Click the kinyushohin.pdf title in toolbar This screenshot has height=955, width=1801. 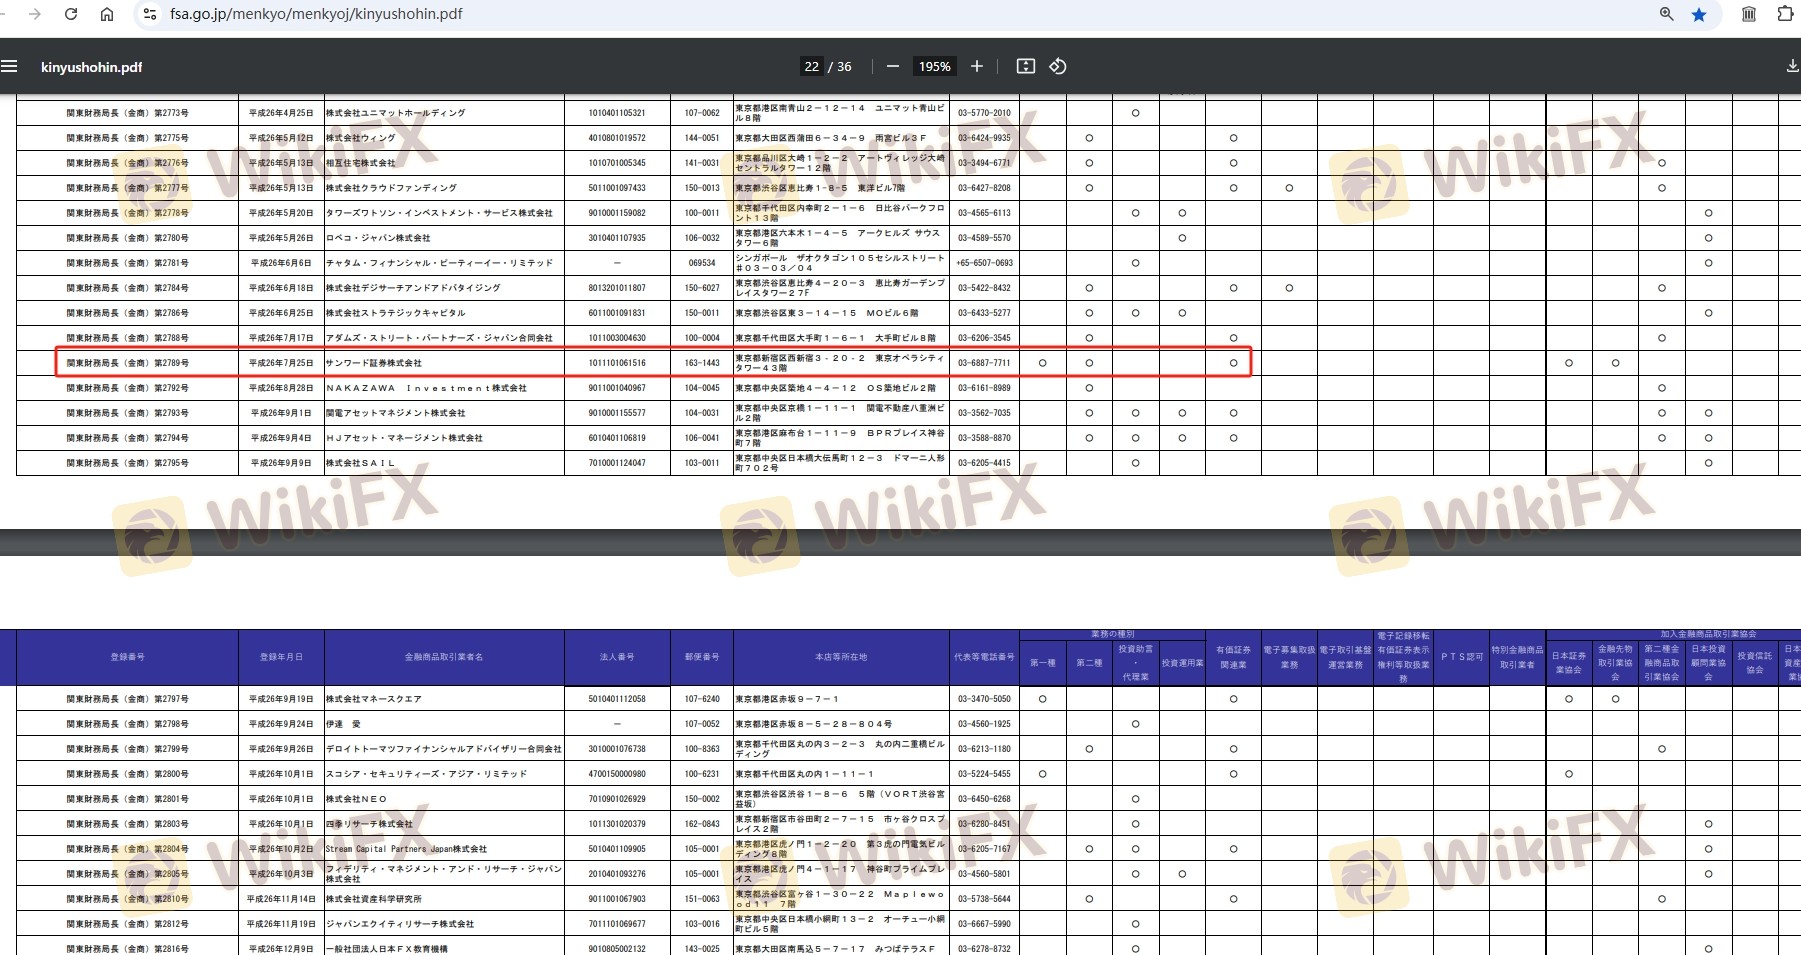[x=91, y=67]
